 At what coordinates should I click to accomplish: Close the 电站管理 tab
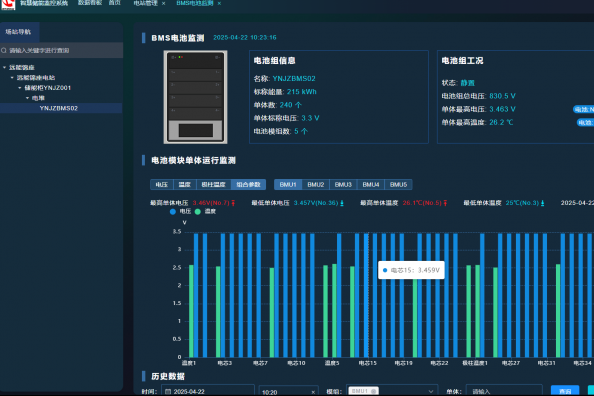pos(163,3)
